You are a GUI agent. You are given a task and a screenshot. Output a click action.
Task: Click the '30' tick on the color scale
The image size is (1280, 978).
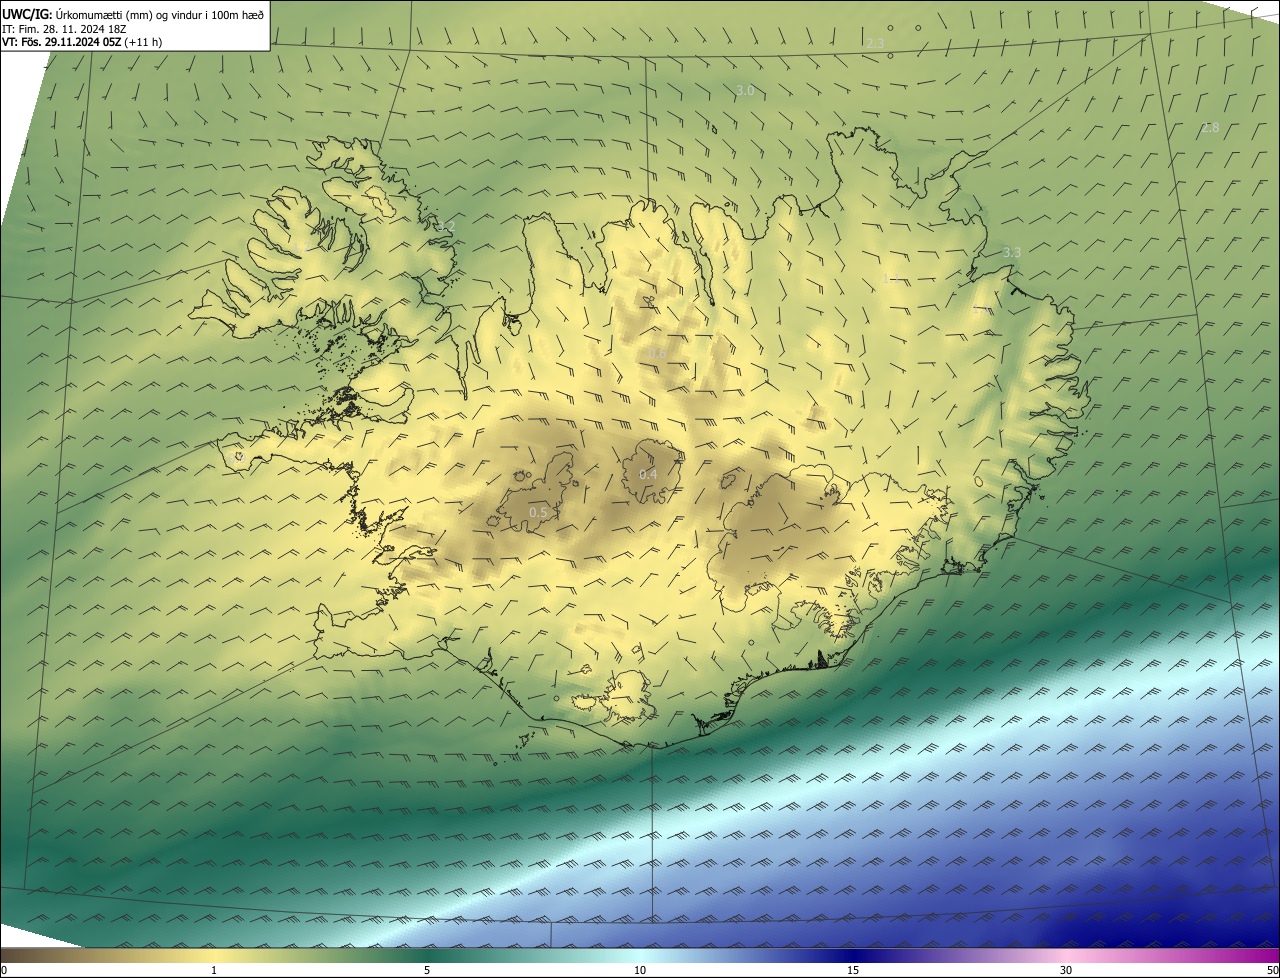[x=1066, y=970]
